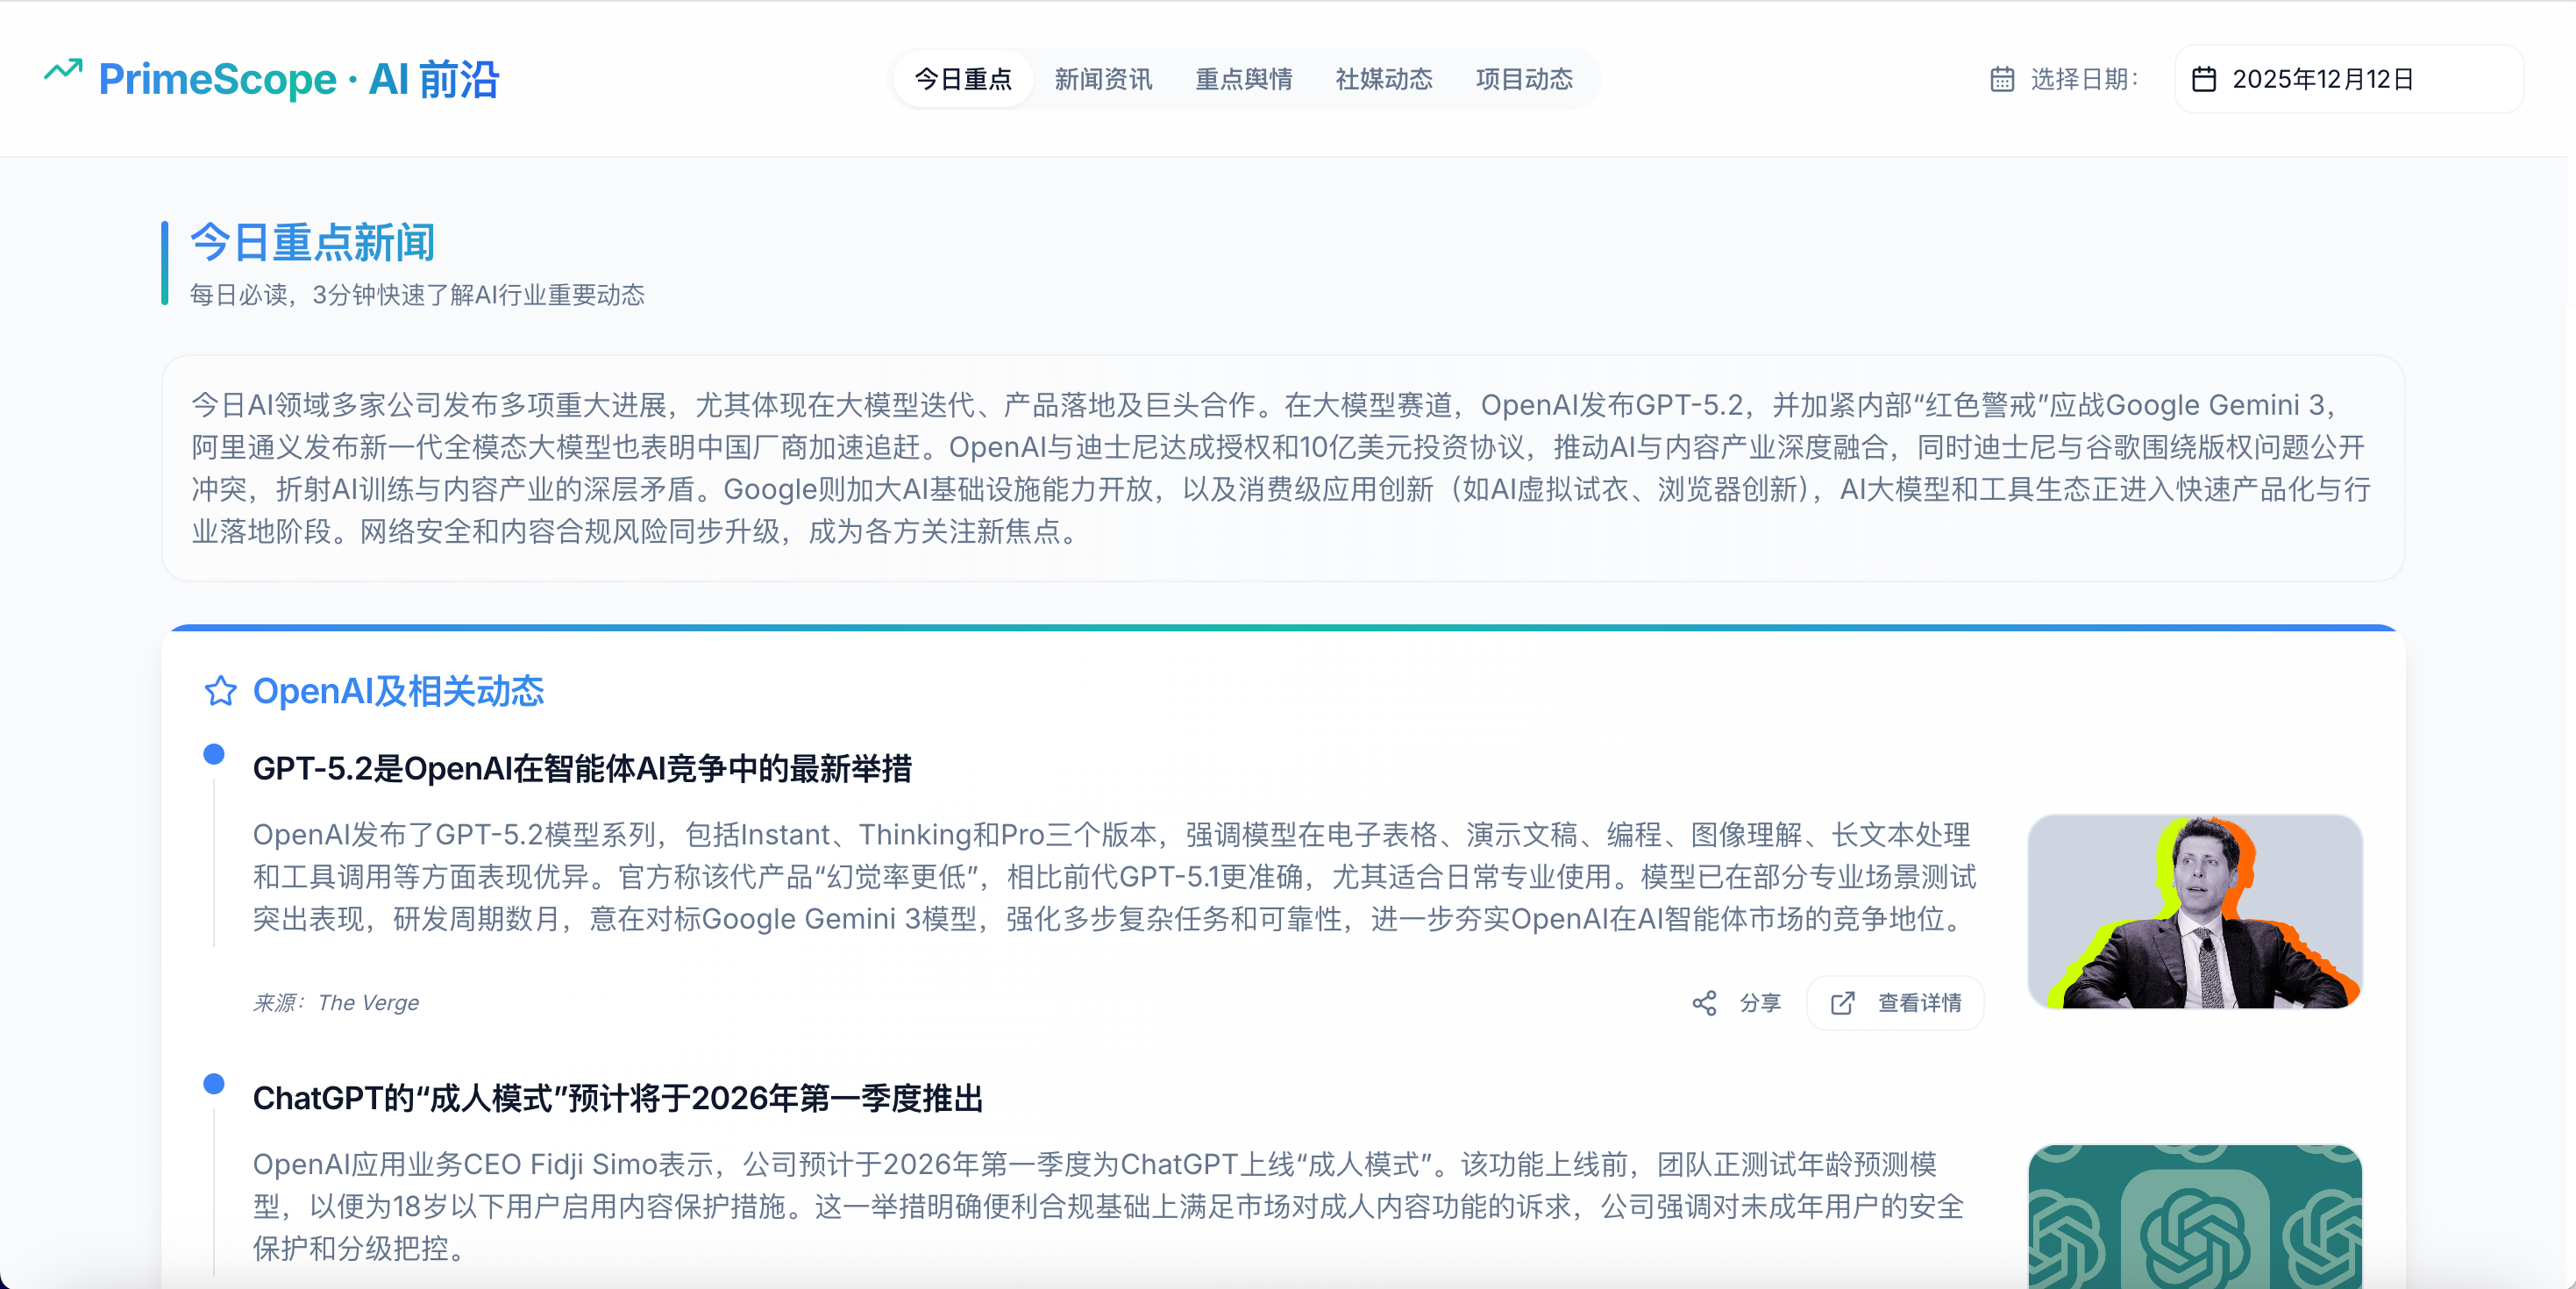2576x1289 pixels.
Task: Open the headline ChatGPT的“成人模式”预计将于2026年第一季度推出
Action: (x=618, y=1099)
